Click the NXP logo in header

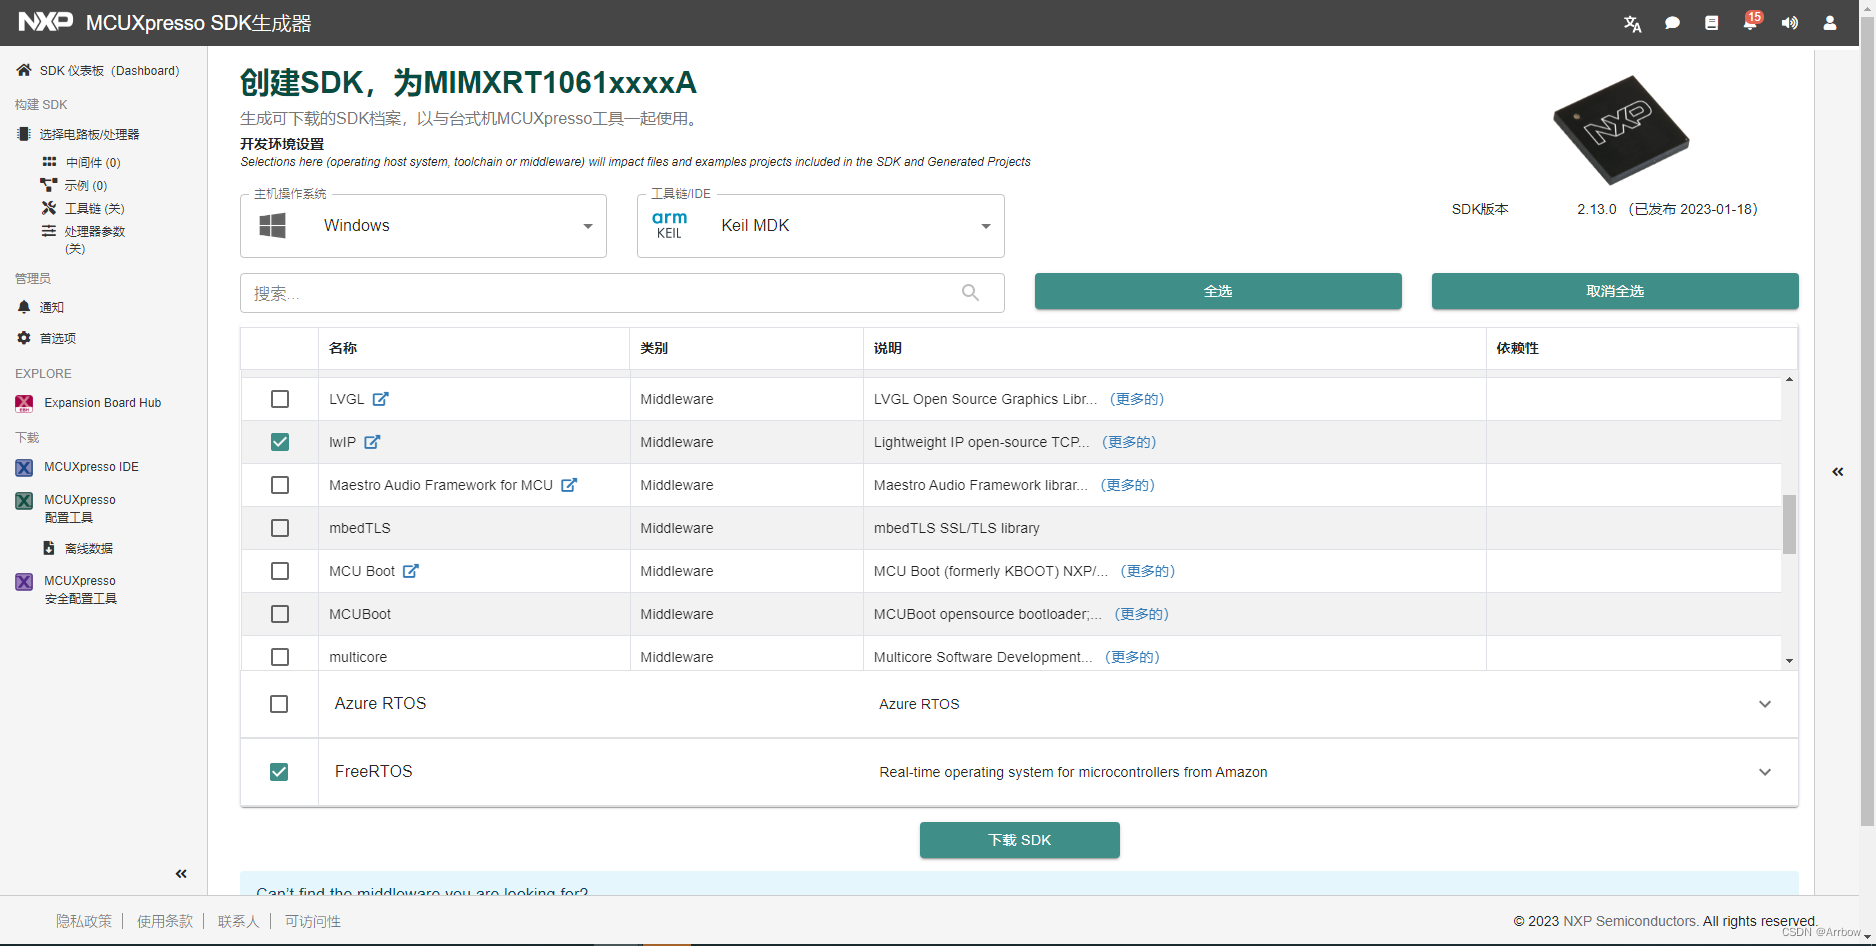pos(46,22)
